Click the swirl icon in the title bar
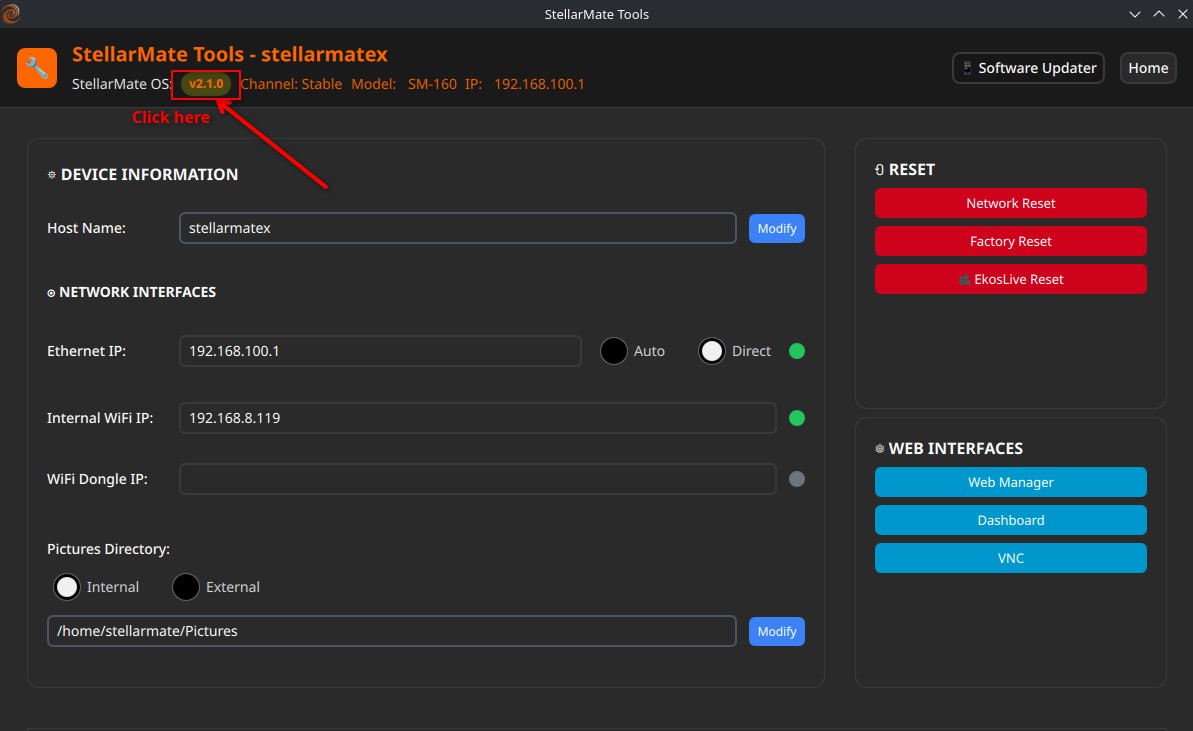The width and height of the screenshot is (1193, 731). coord(11,14)
